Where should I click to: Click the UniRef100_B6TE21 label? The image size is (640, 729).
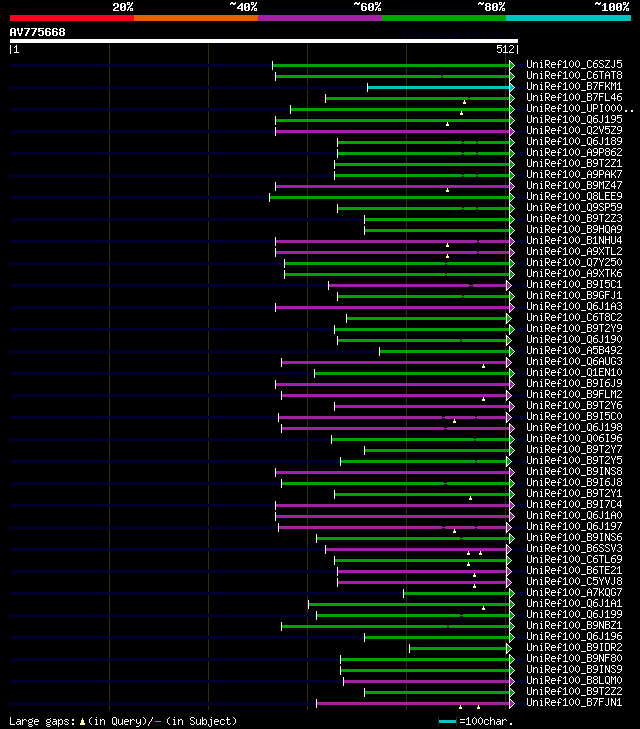[574, 570]
